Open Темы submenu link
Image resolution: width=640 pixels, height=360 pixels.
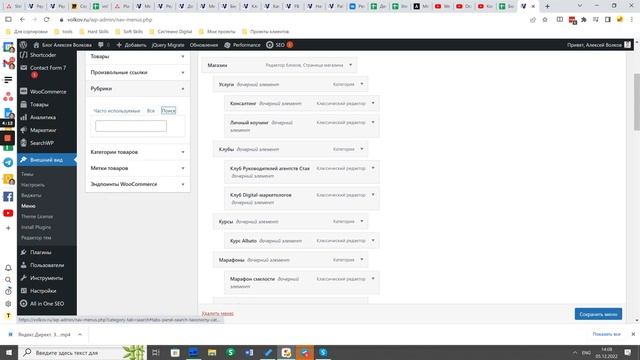tap(27, 174)
